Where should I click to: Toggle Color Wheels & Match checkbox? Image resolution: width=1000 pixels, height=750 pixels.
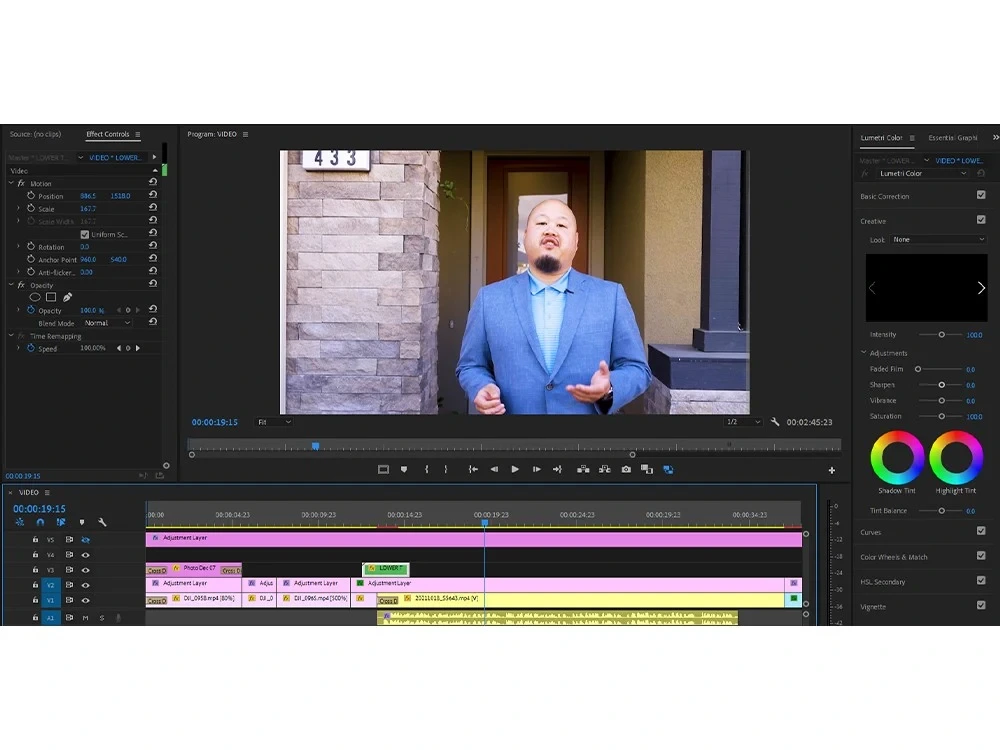click(981, 555)
